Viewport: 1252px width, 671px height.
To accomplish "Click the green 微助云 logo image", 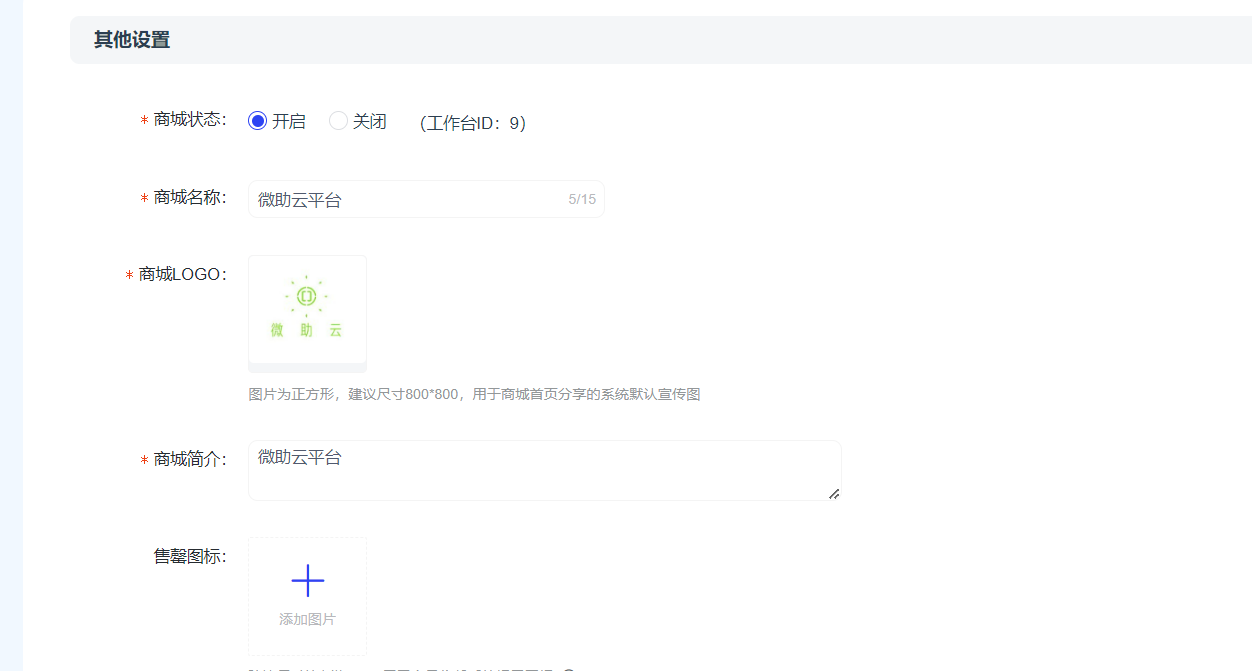I will [x=307, y=308].
